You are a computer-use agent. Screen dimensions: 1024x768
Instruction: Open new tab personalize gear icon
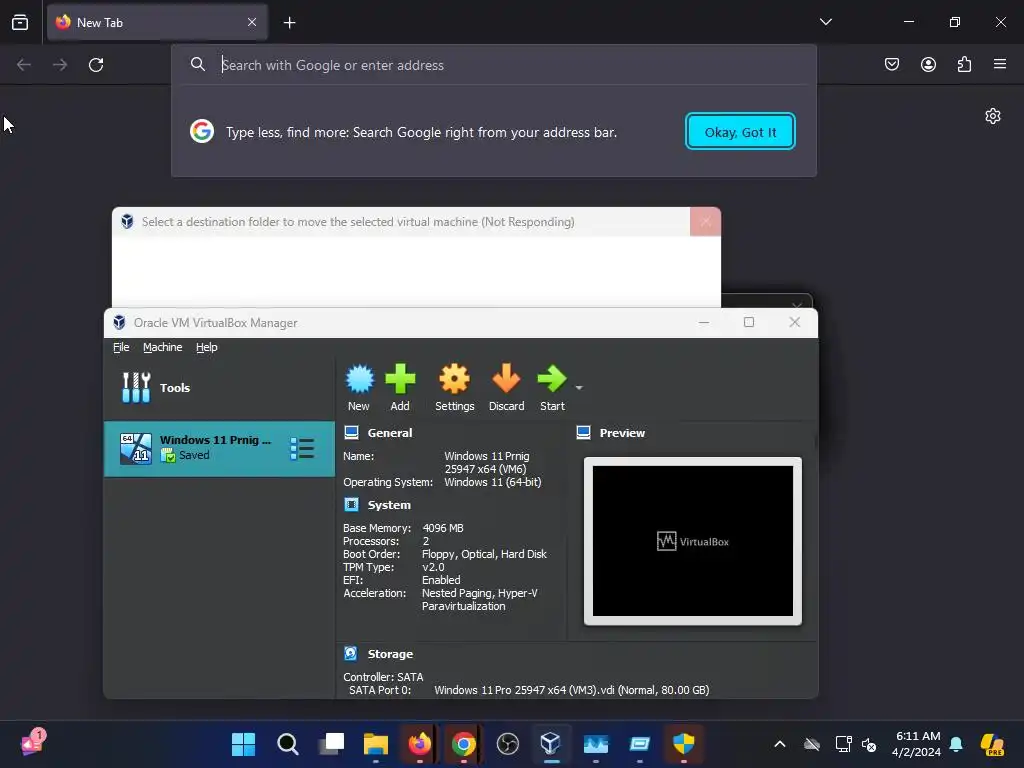pyautogui.click(x=993, y=116)
